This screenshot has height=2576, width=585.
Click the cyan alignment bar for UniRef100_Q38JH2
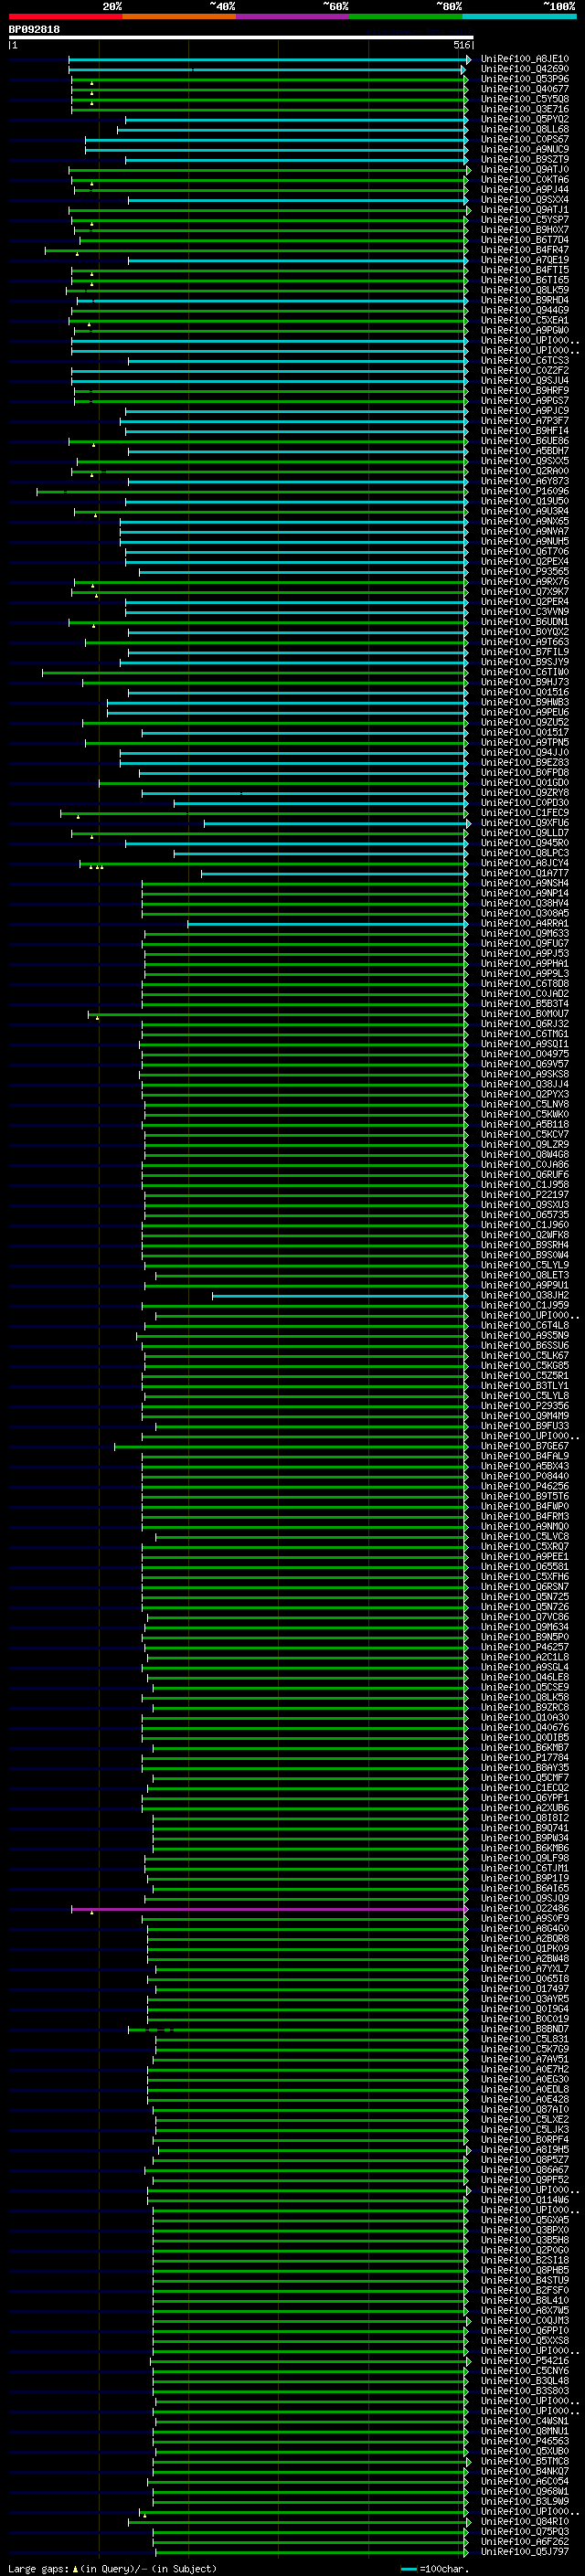coord(340,1295)
